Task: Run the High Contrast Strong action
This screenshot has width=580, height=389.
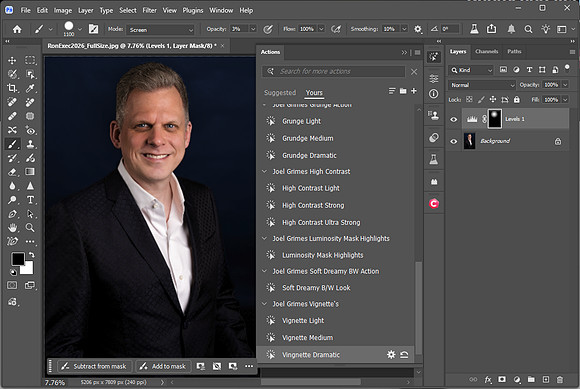Action: [313, 205]
